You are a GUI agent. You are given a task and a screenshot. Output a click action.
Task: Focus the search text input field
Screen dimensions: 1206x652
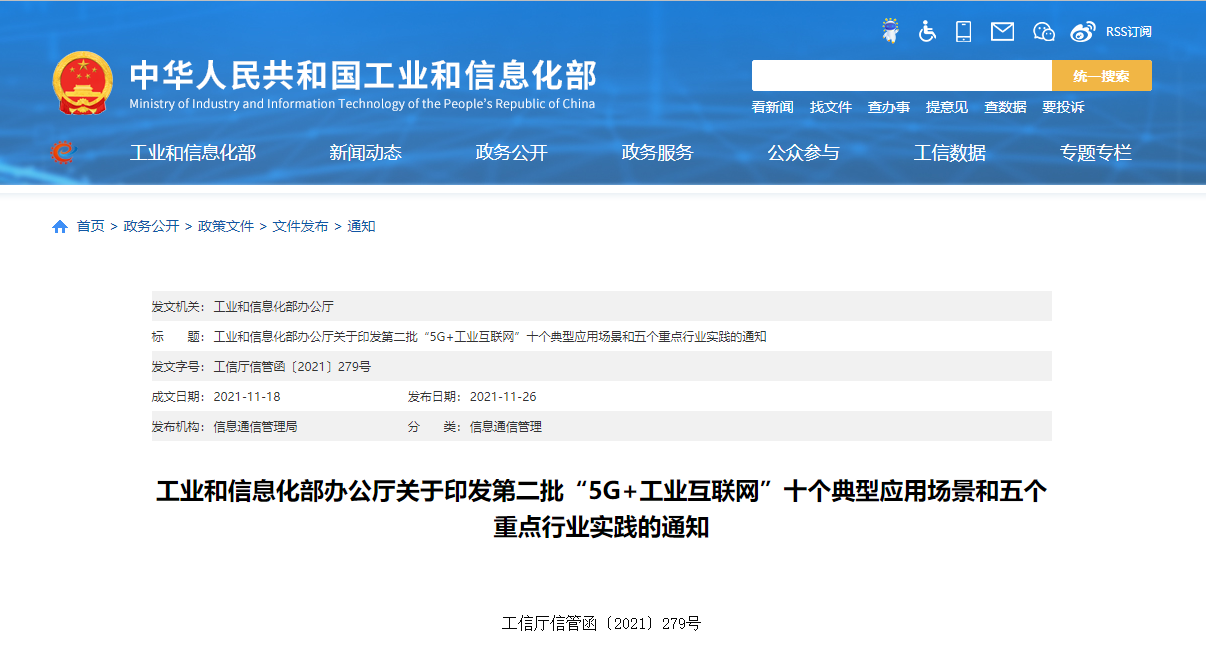[x=901, y=76]
